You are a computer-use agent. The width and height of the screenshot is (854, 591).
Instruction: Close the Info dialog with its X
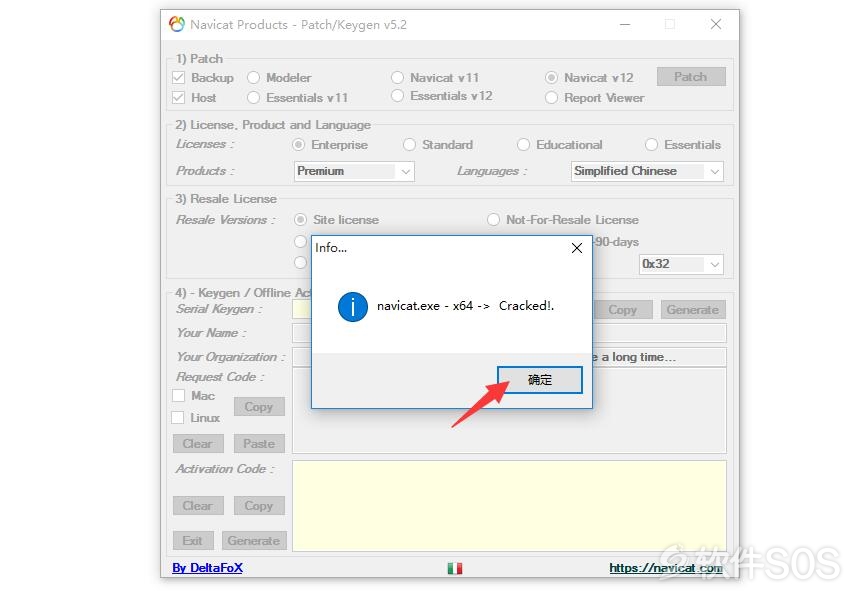577,248
